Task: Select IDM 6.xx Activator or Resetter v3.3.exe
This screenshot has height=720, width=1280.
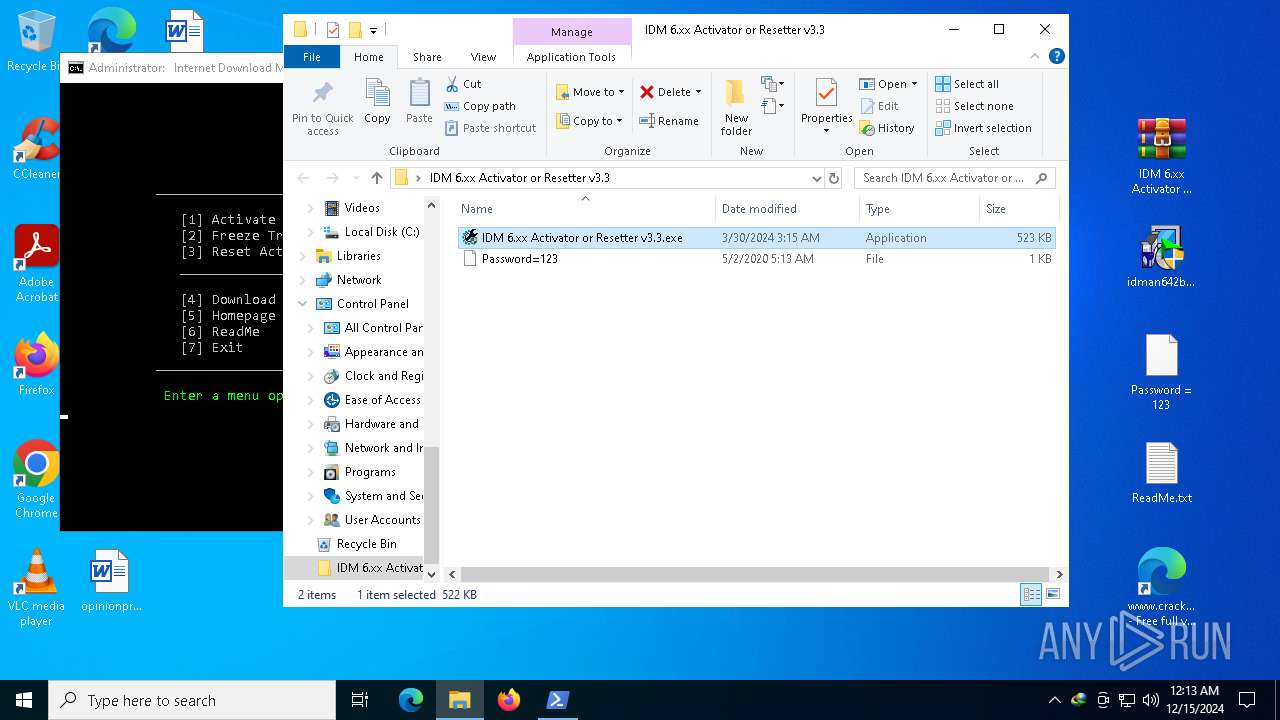Action: coord(756,238)
